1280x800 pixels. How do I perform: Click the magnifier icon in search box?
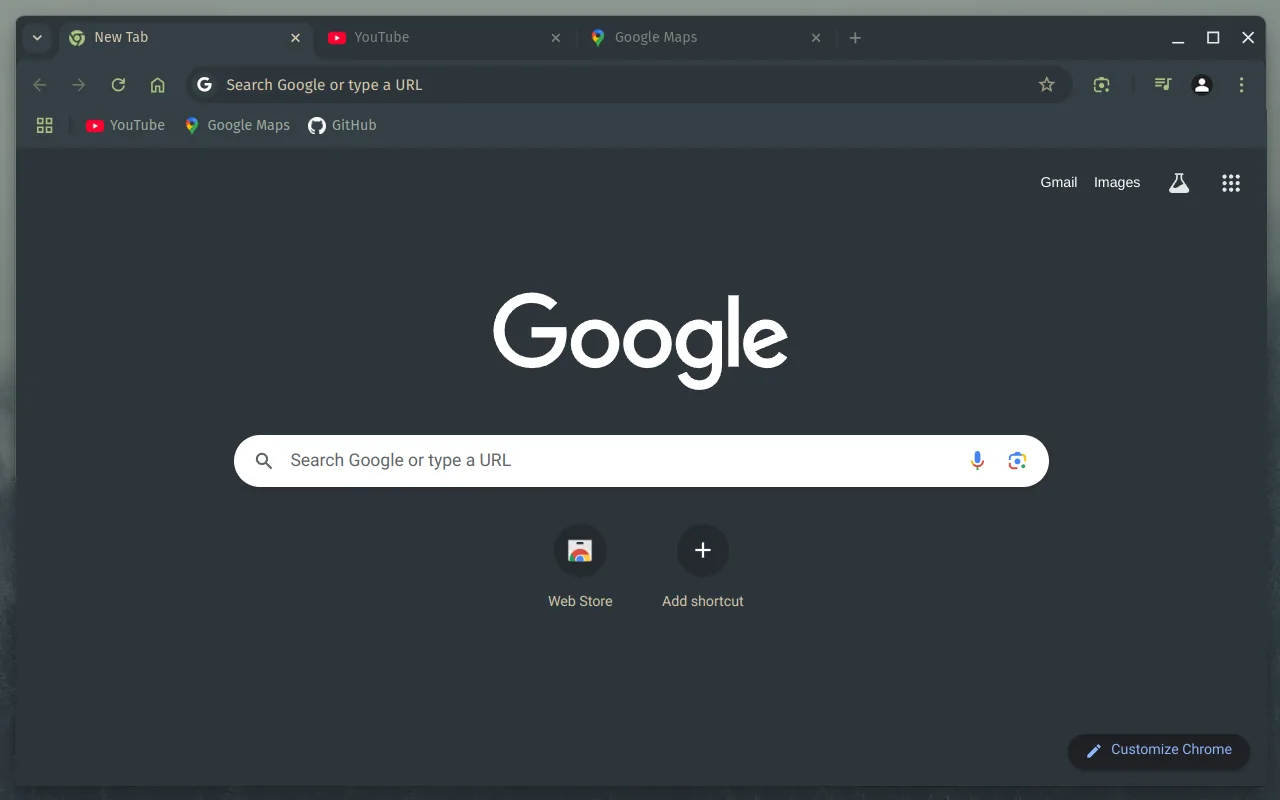pos(264,461)
